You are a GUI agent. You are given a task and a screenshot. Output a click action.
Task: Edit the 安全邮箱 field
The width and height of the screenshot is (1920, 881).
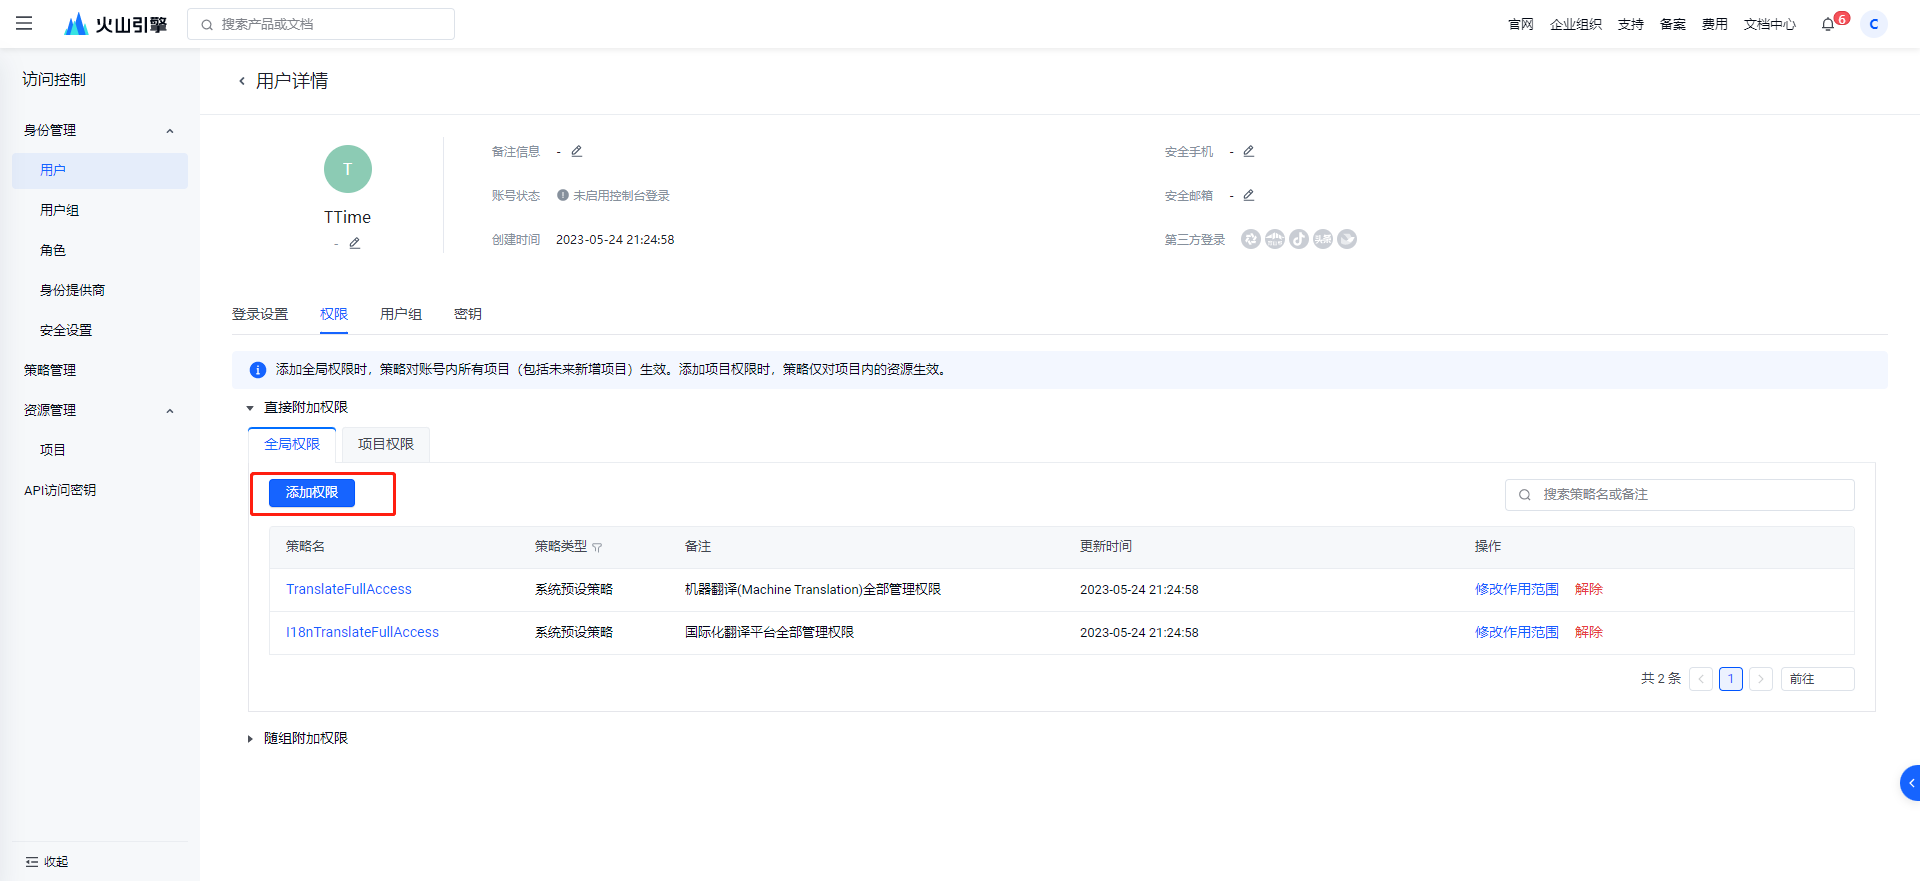tap(1248, 195)
